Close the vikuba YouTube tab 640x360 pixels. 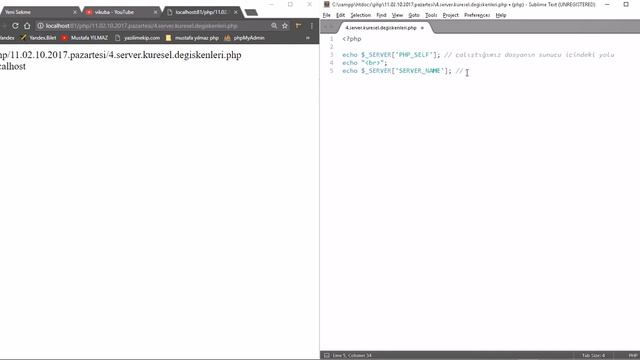point(156,12)
